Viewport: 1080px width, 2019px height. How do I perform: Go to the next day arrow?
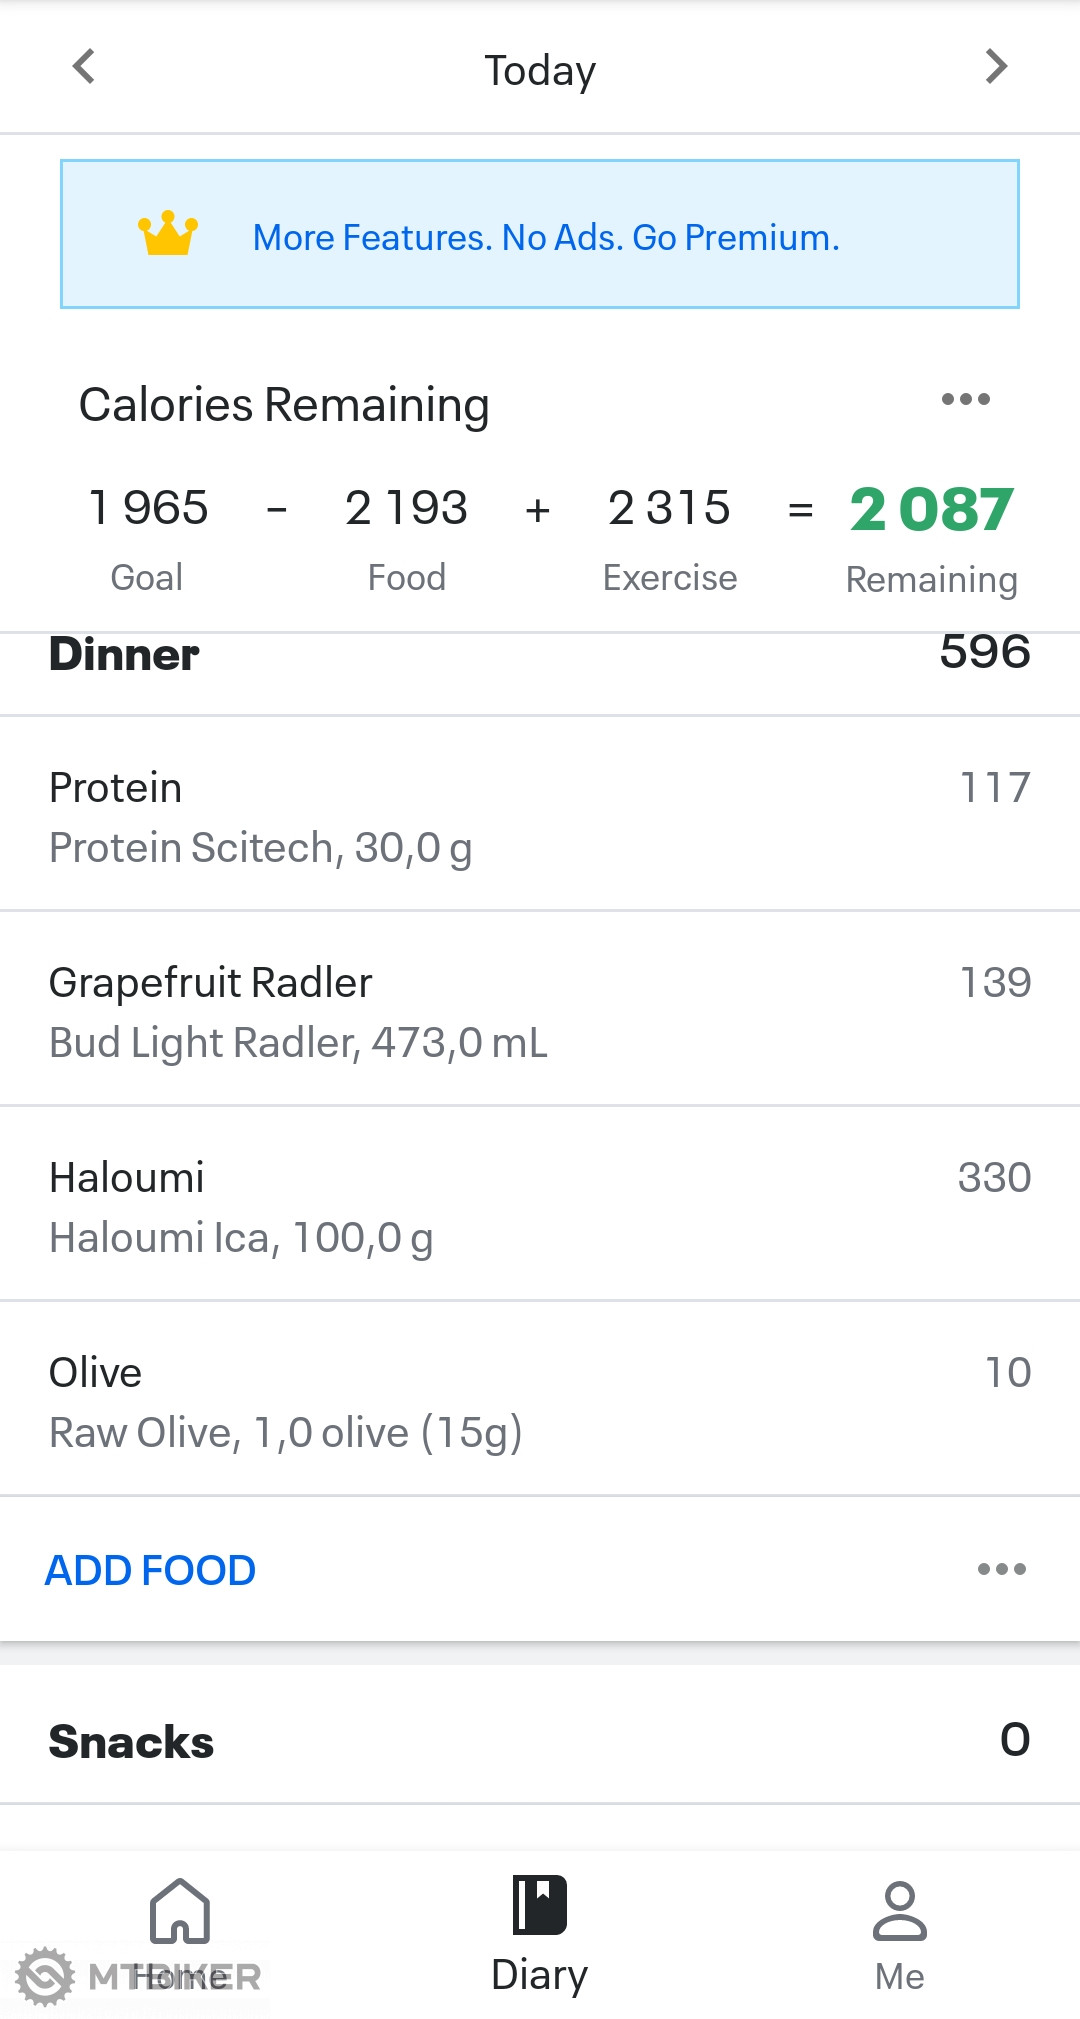995,67
